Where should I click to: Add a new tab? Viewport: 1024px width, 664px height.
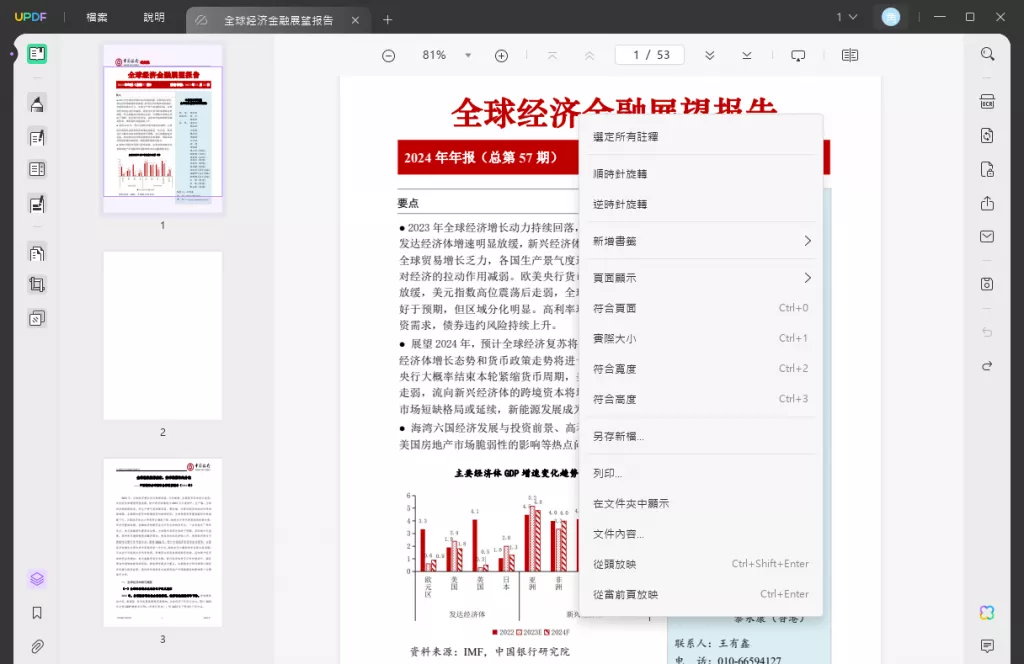[x=387, y=20]
